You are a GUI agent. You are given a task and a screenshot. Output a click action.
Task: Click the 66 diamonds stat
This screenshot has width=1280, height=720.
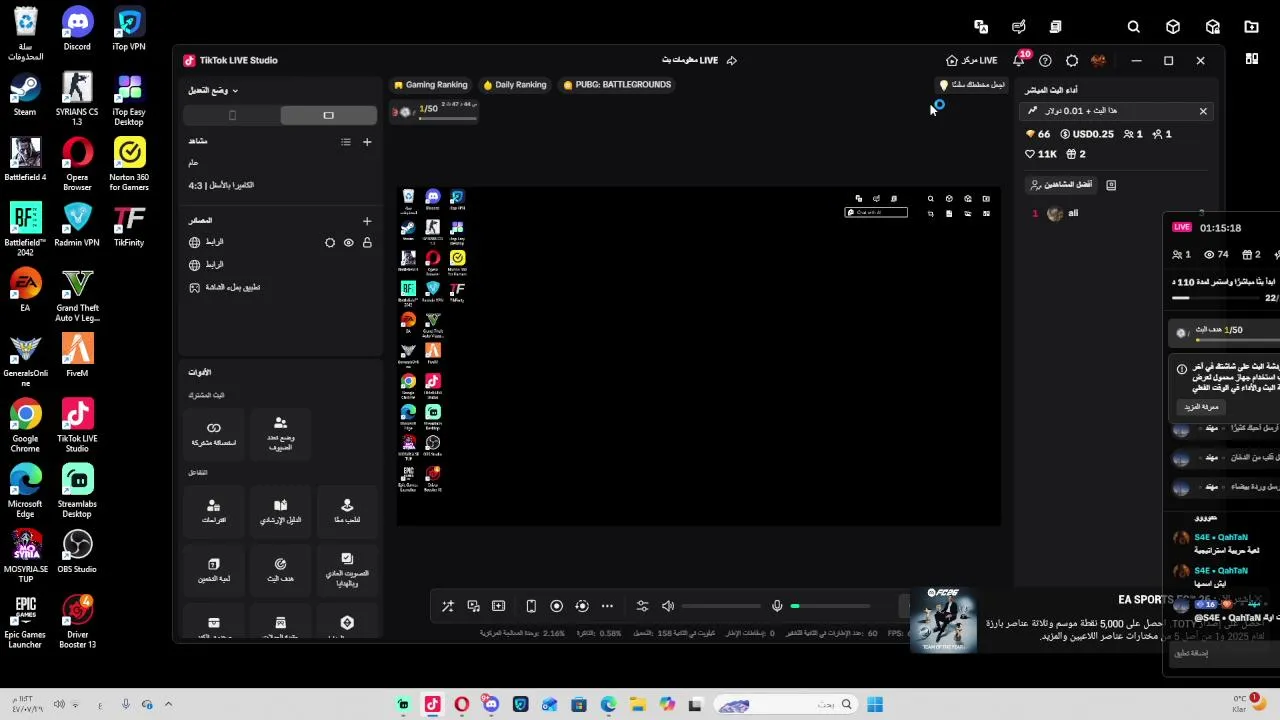coord(1038,134)
